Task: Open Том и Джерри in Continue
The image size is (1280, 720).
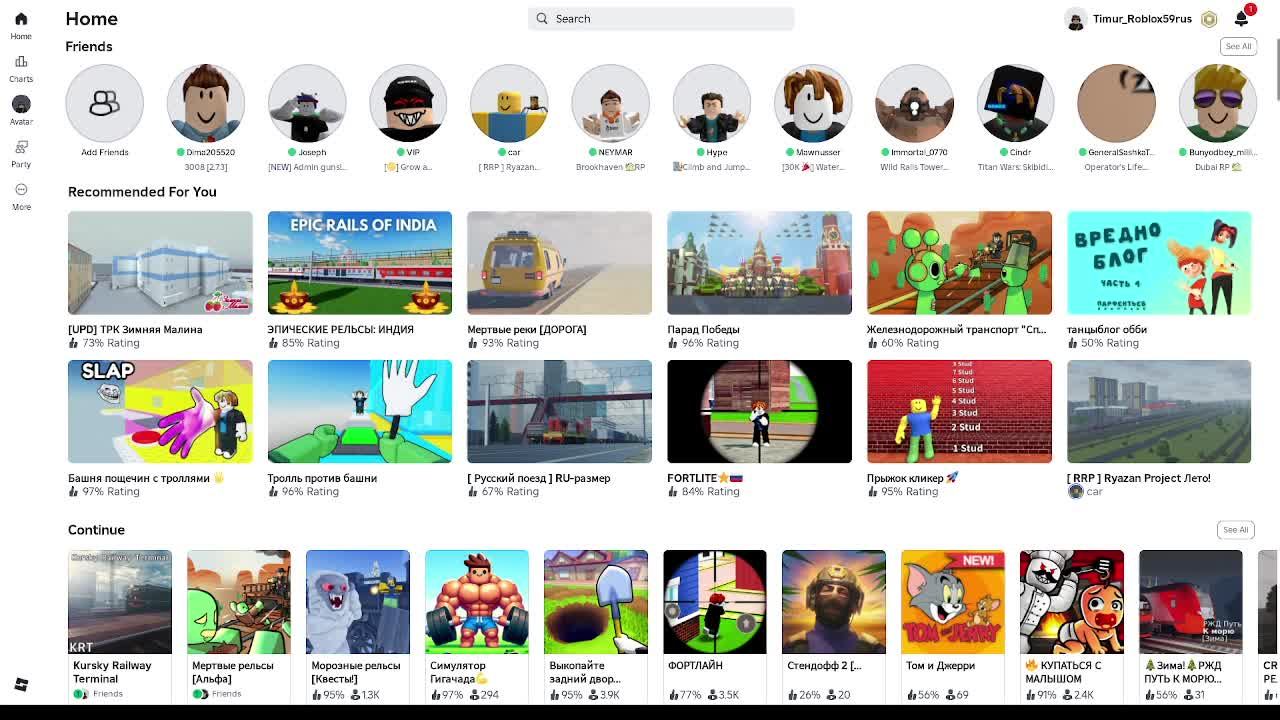Action: click(x=953, y=602)
